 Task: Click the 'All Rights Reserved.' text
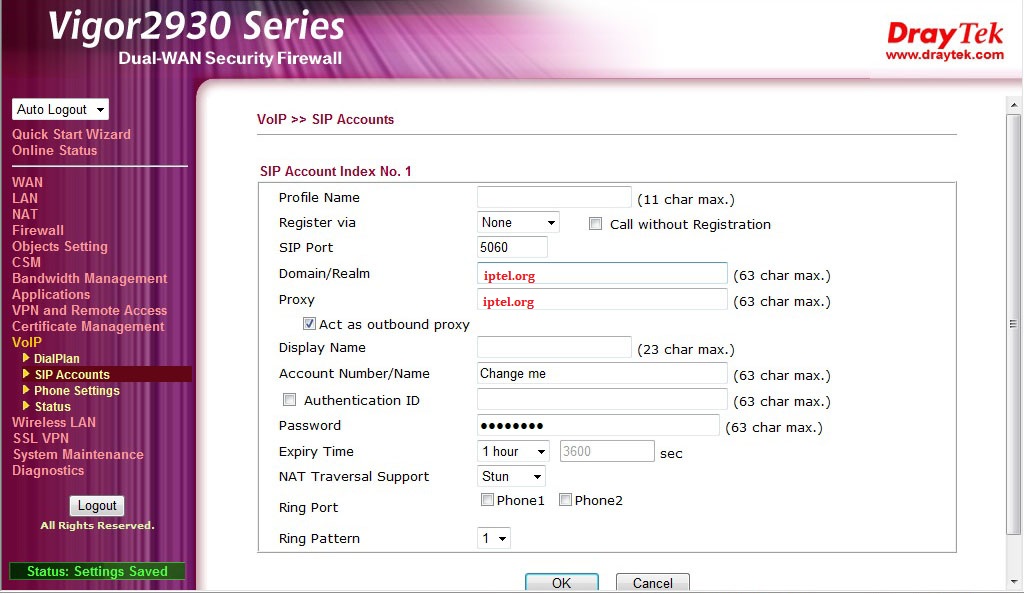click(x=97, y=525)
